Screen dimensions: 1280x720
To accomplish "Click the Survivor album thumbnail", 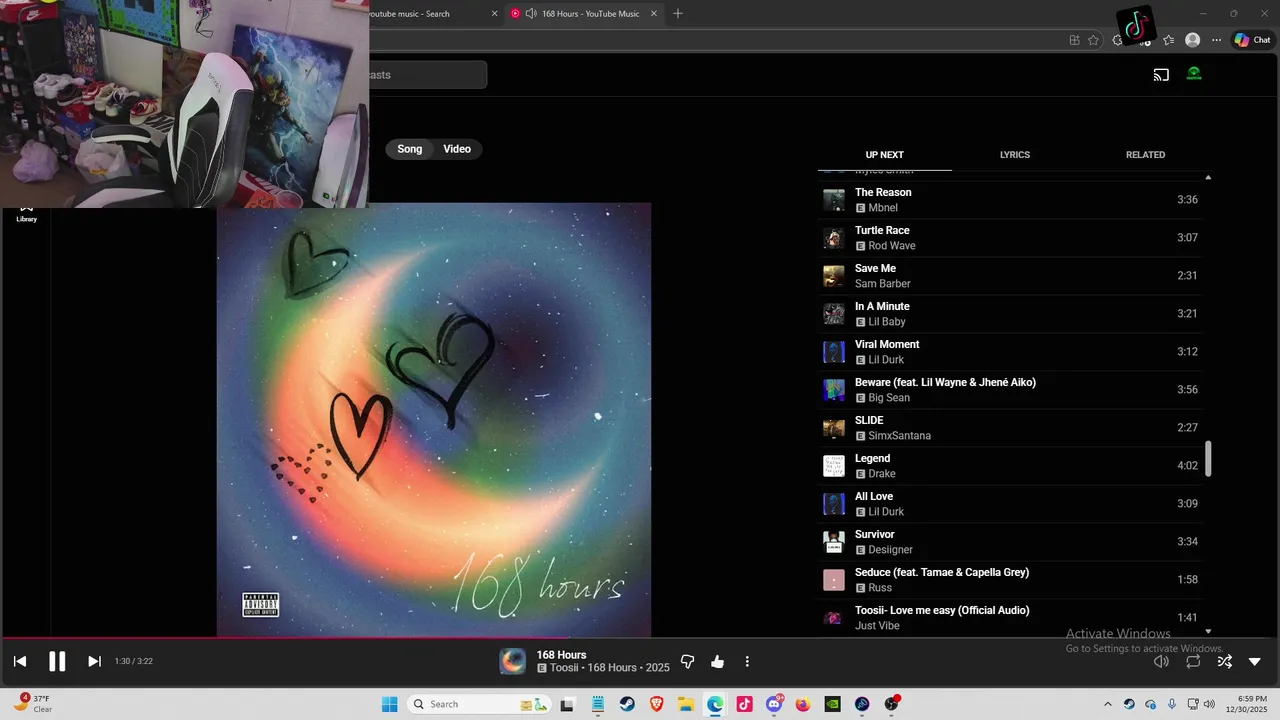I will point(833,542).
